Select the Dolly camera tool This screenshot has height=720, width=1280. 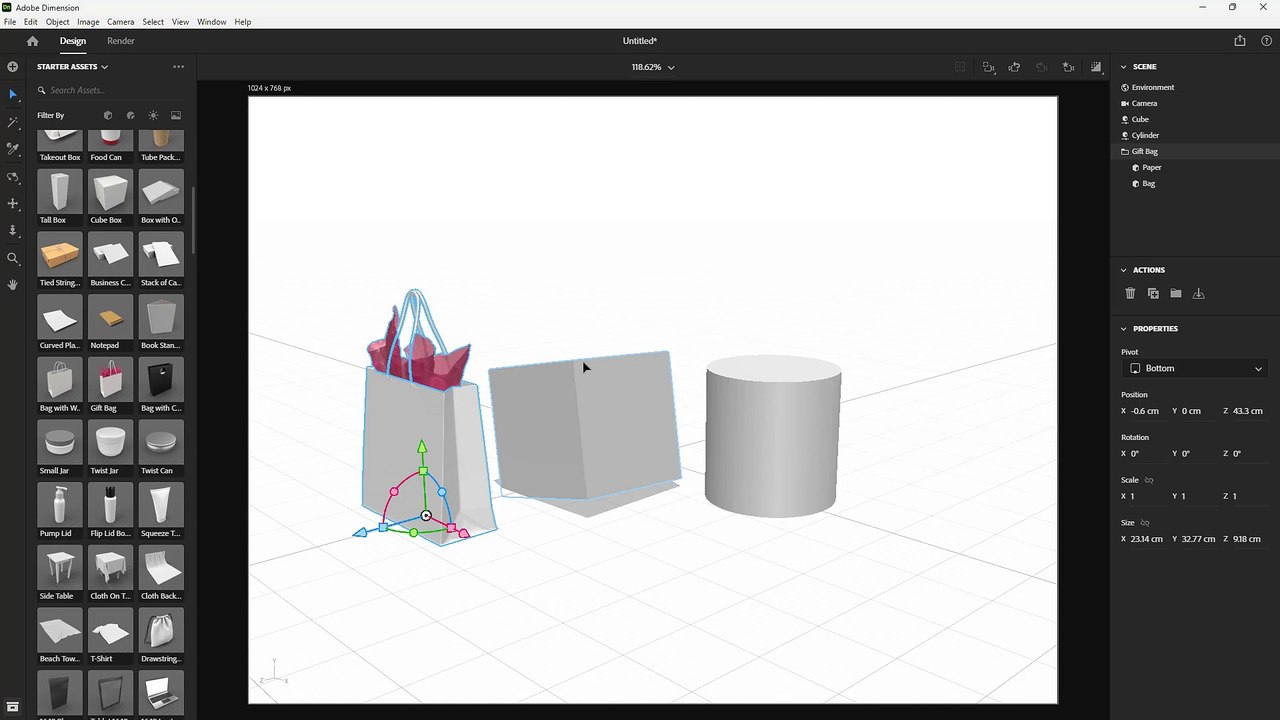[13, 231]
